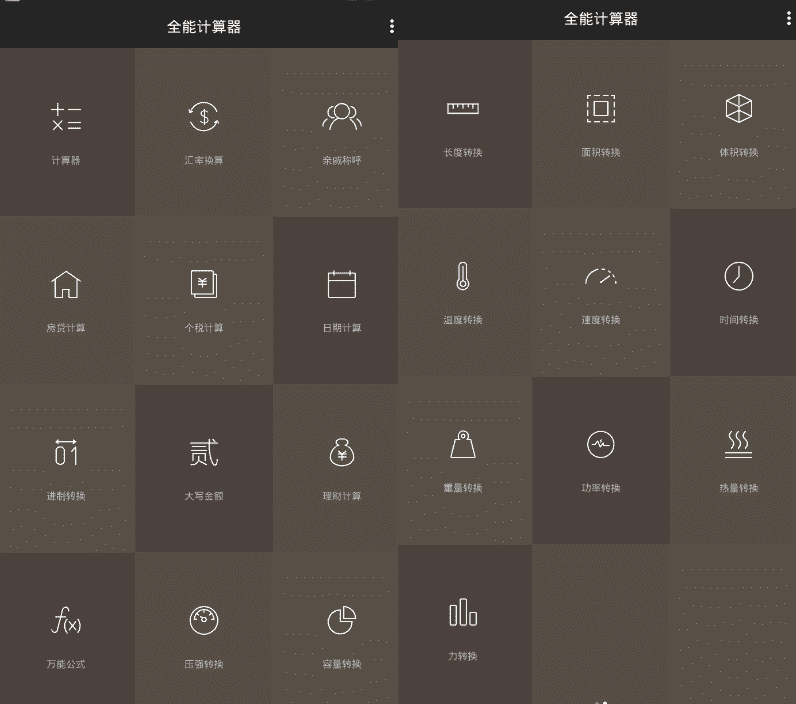Click the 速度转换 text label
Image resolution: width=796 pixels, height=704 pixels.
point(601,320)
